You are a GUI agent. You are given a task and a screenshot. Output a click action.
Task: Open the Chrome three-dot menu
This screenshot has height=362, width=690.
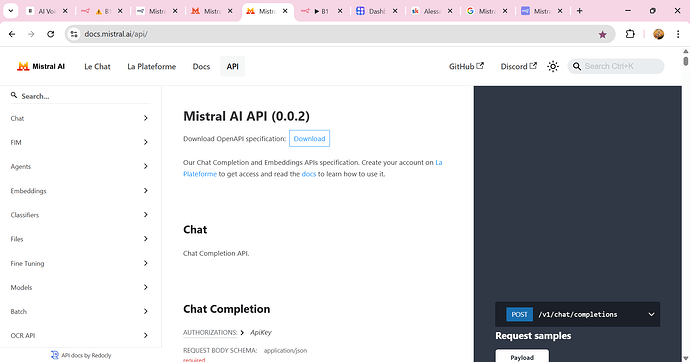pyautogui.click(x=678, y=34)
